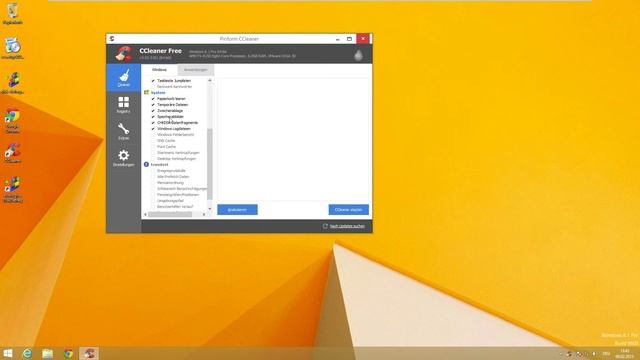The image size is (640, 360).
Task: Click the list's scroll-up arrow
Action: pos(210,80)
